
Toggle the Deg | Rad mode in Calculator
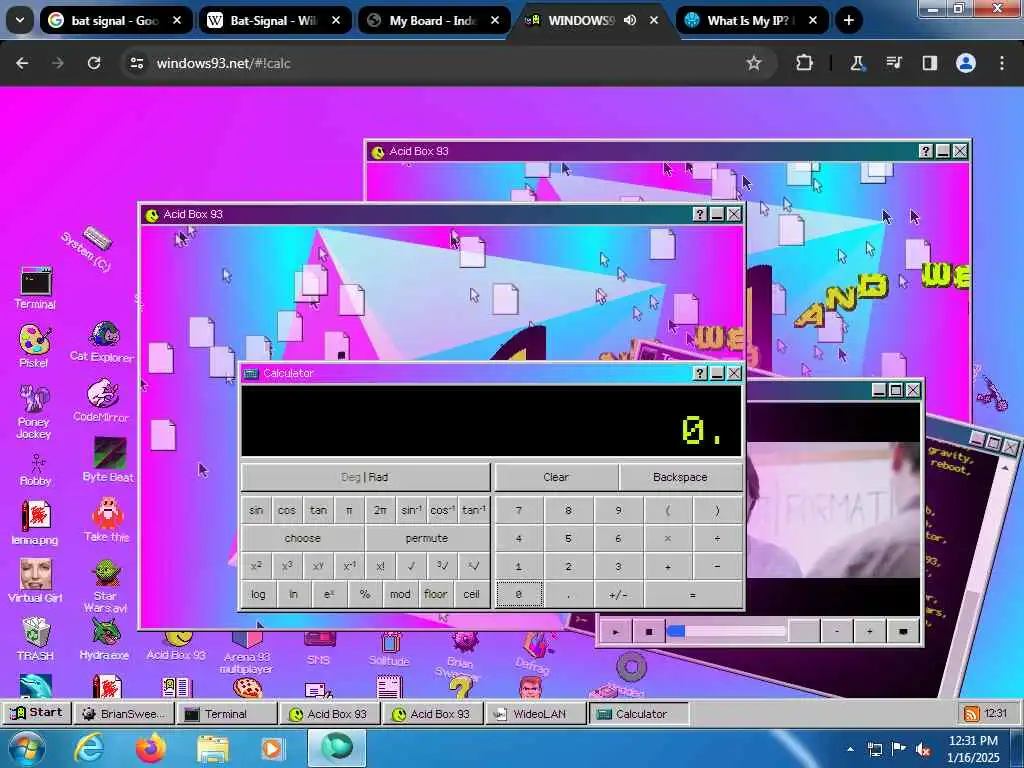click(365, 477)
